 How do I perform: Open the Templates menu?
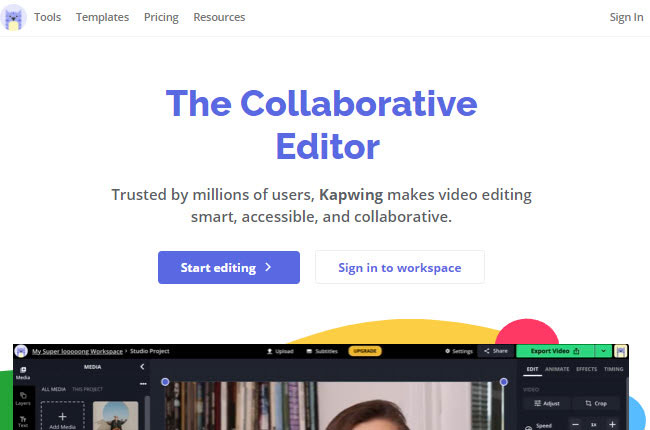tap(102, 17)
